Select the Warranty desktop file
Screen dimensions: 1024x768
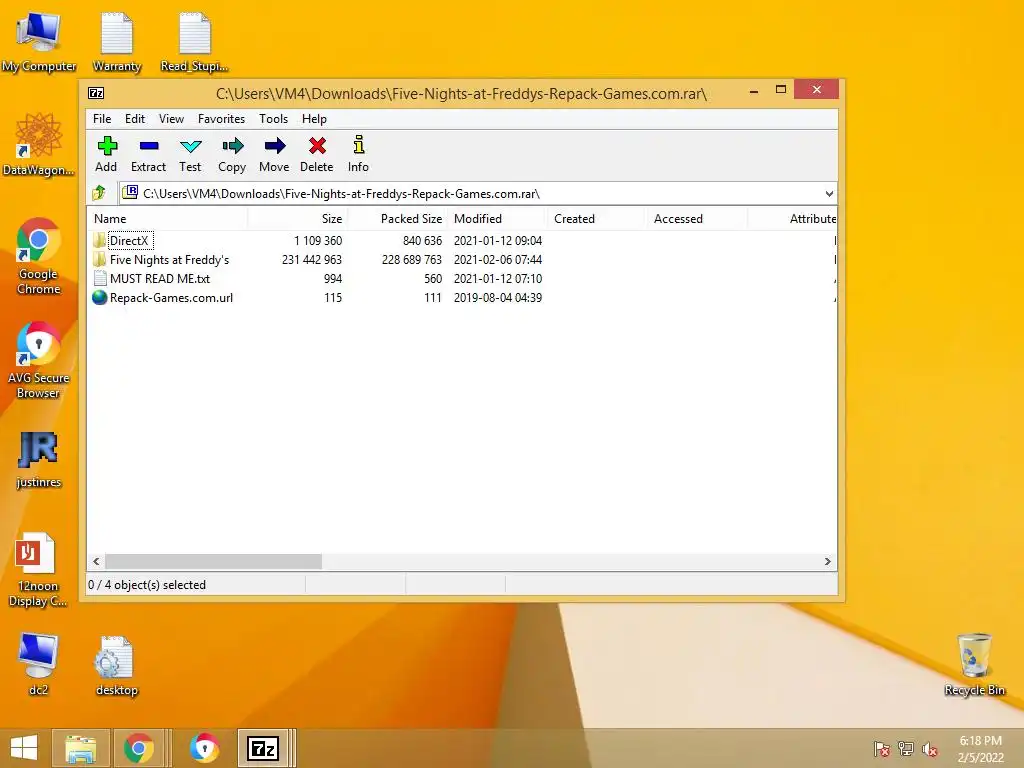pyautogui.click(x=117, y=42)
